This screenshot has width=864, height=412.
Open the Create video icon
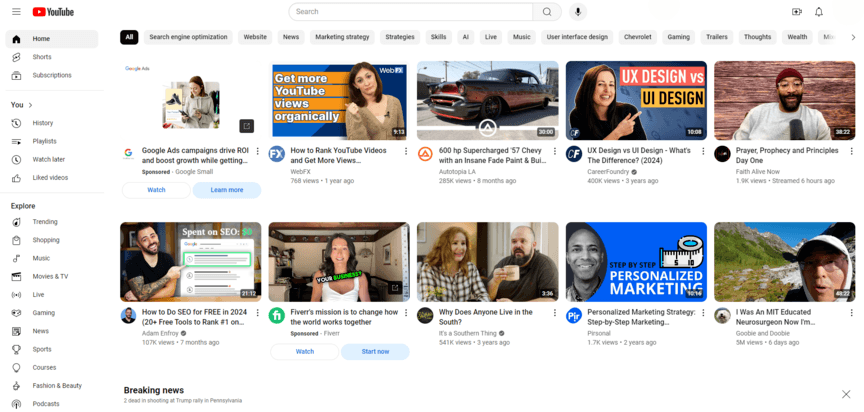(x=797, y=12)
